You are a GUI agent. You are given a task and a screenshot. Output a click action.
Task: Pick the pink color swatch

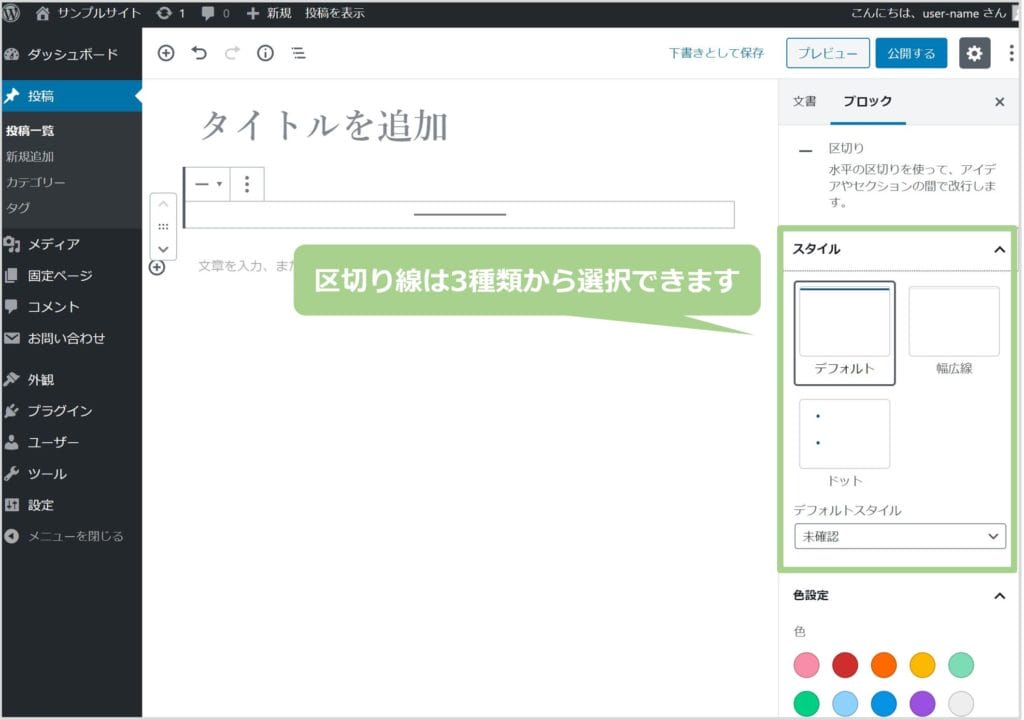[807, 665]
